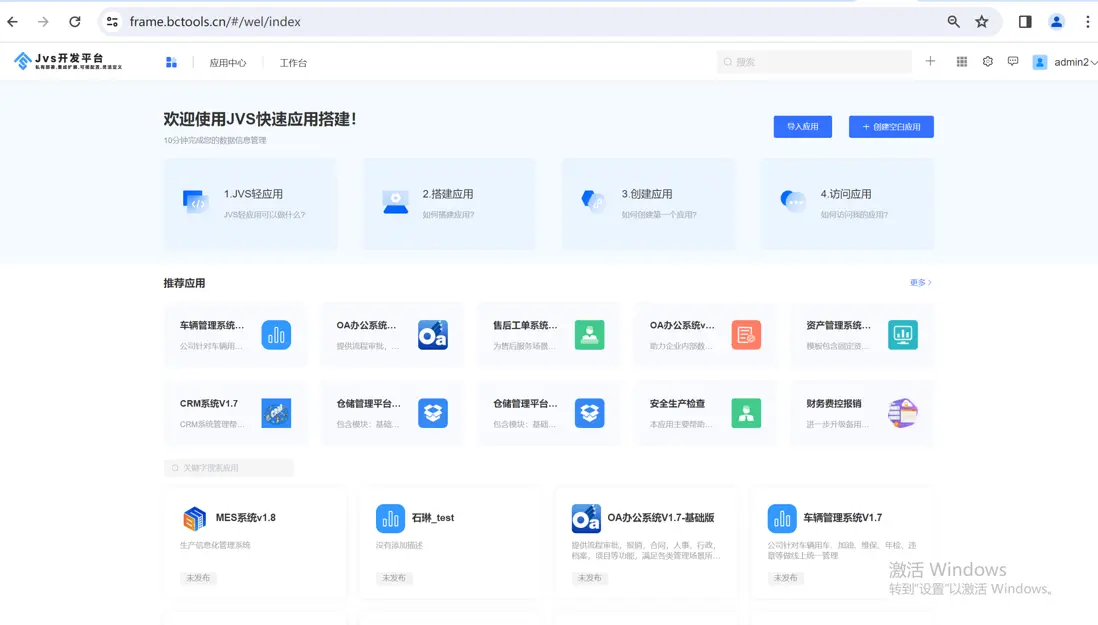Screen dimensions: 1098x625
Task: Click the plus icon in the top navigation bar
Action: pos(930,61)
